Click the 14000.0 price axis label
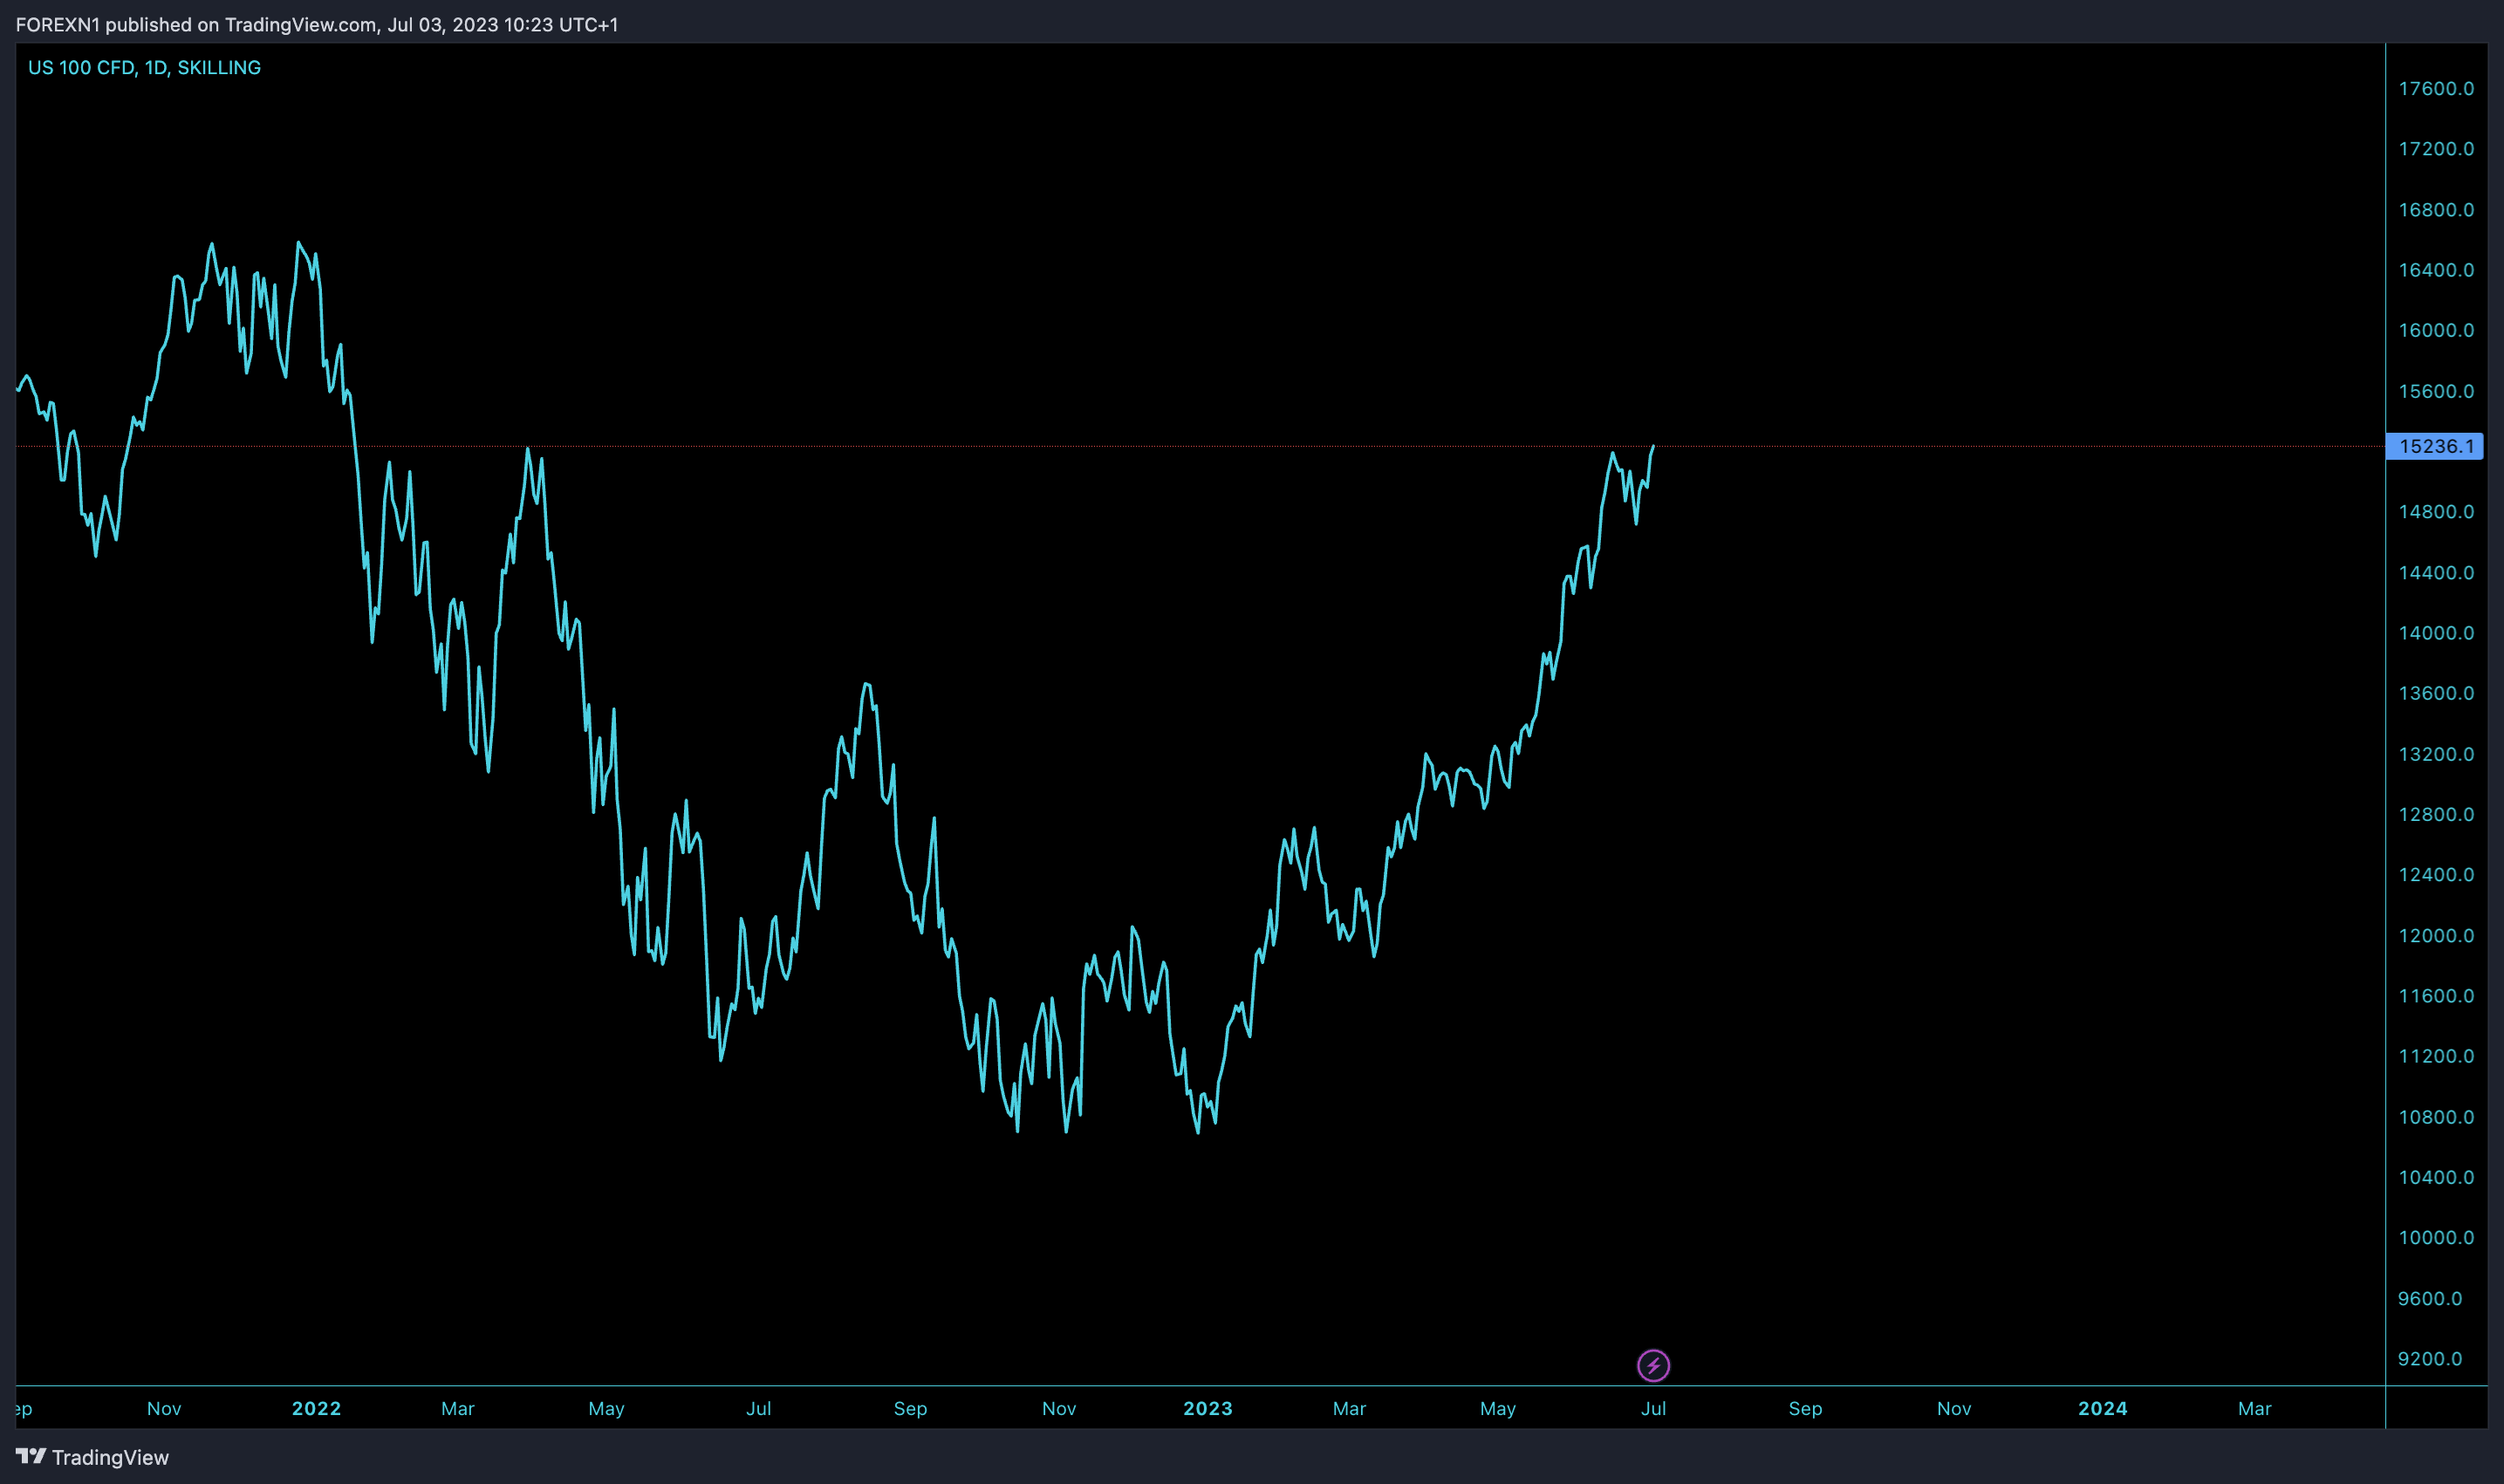The width and height of the screenshot is (2504, 1484). (2436, 632)
